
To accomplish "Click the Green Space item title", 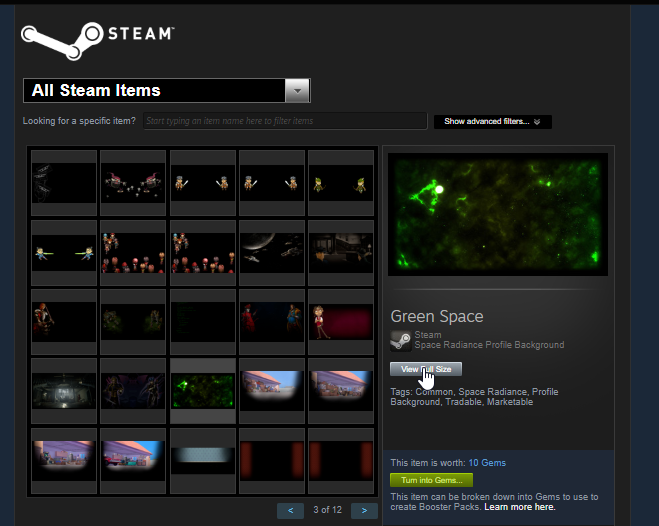I will [x=437, y=316].
